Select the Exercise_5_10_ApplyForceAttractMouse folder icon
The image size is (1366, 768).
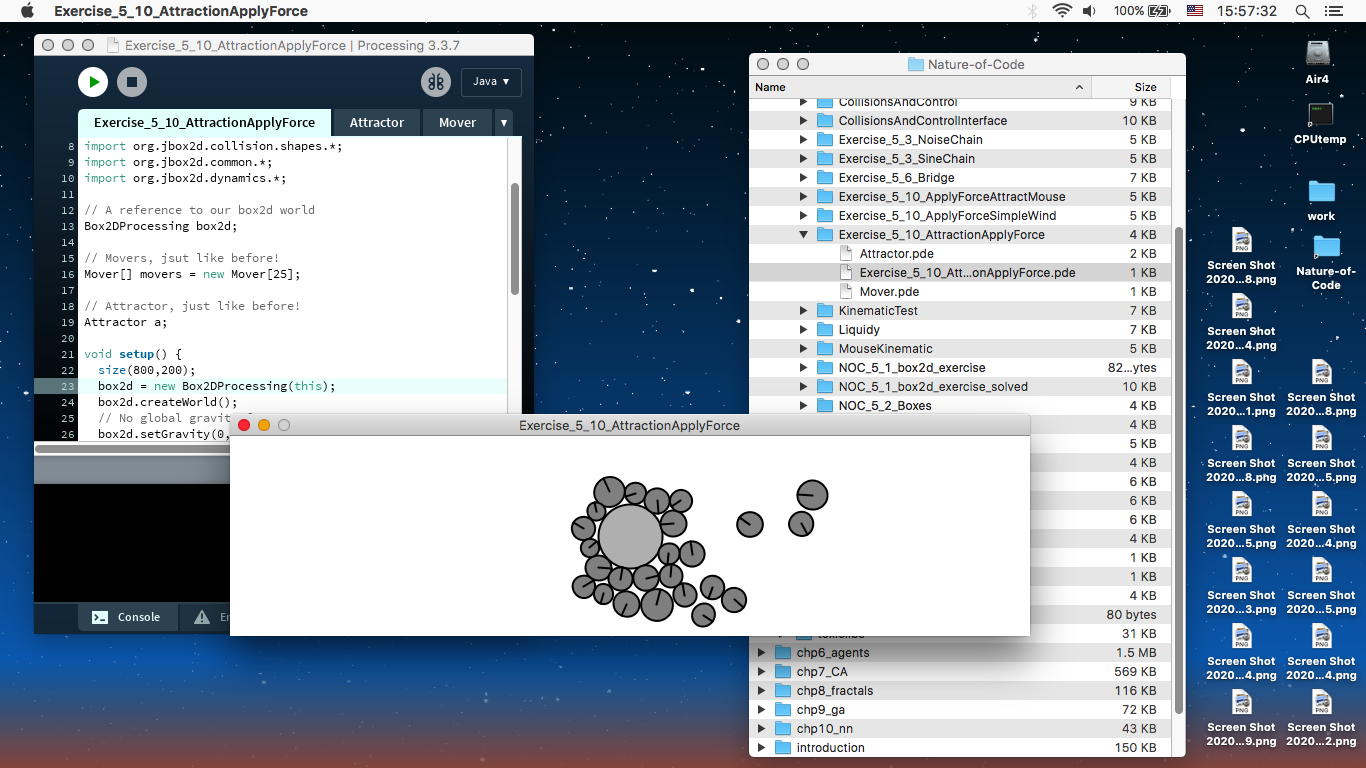[825, 197]
